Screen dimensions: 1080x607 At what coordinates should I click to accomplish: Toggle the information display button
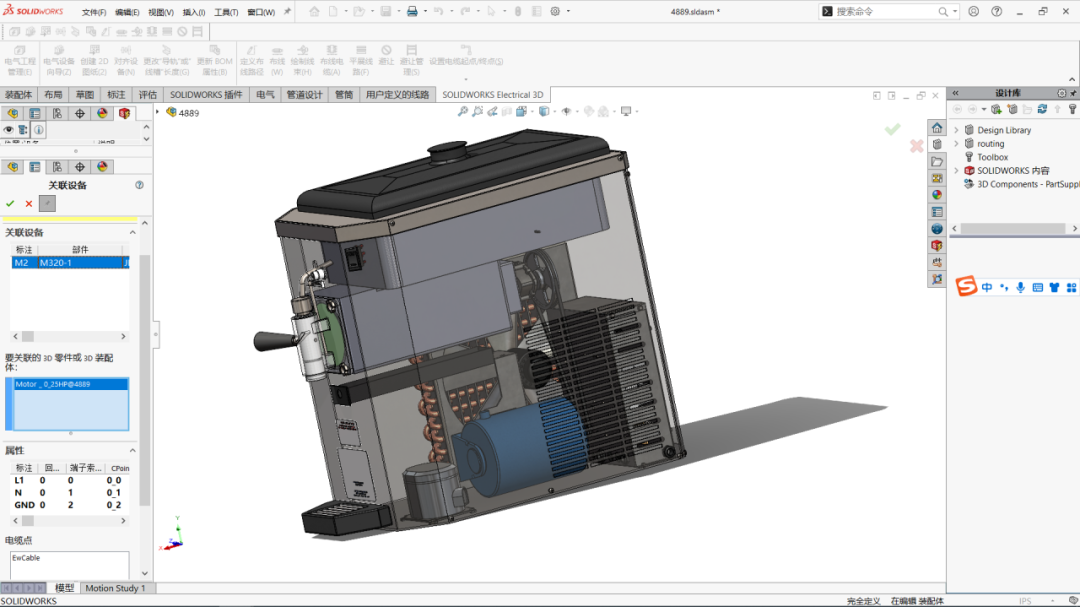coord(39,131)
